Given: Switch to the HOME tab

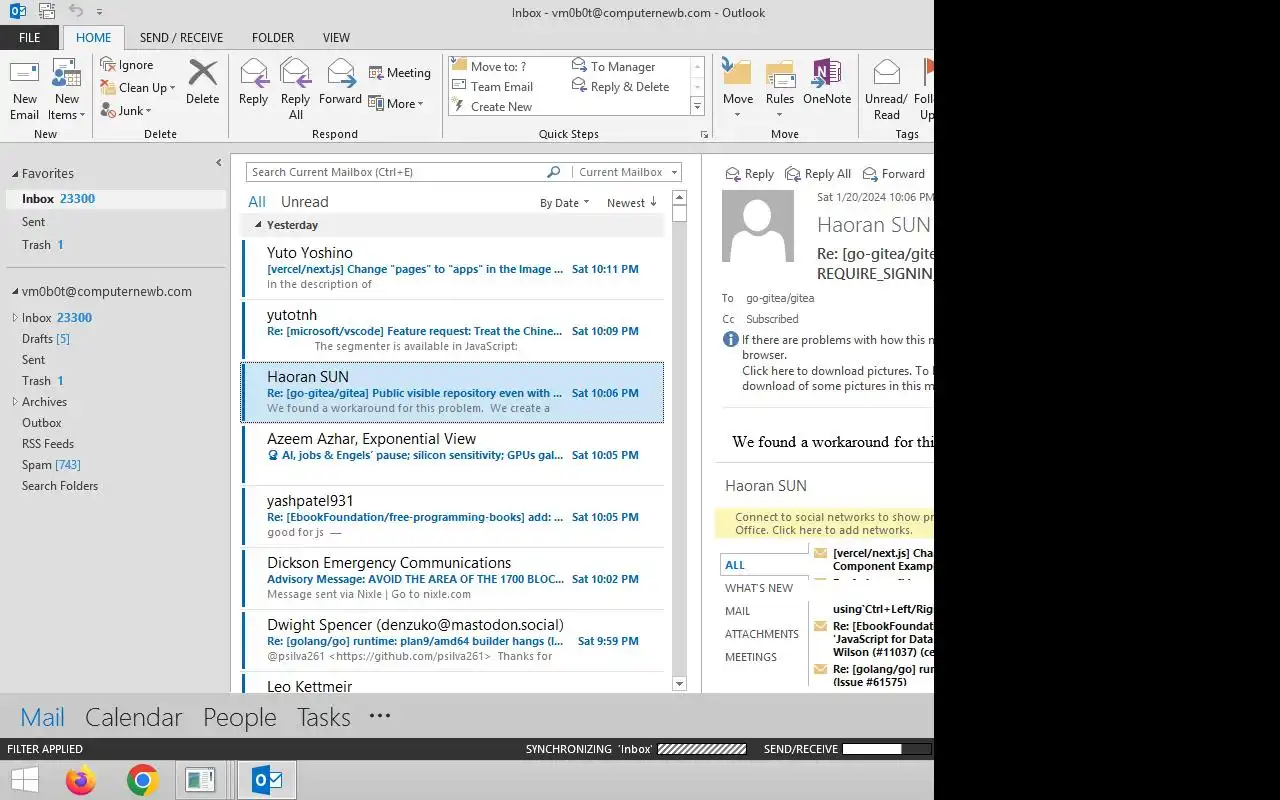Looking at the screenshot, I should coord(94,38).
